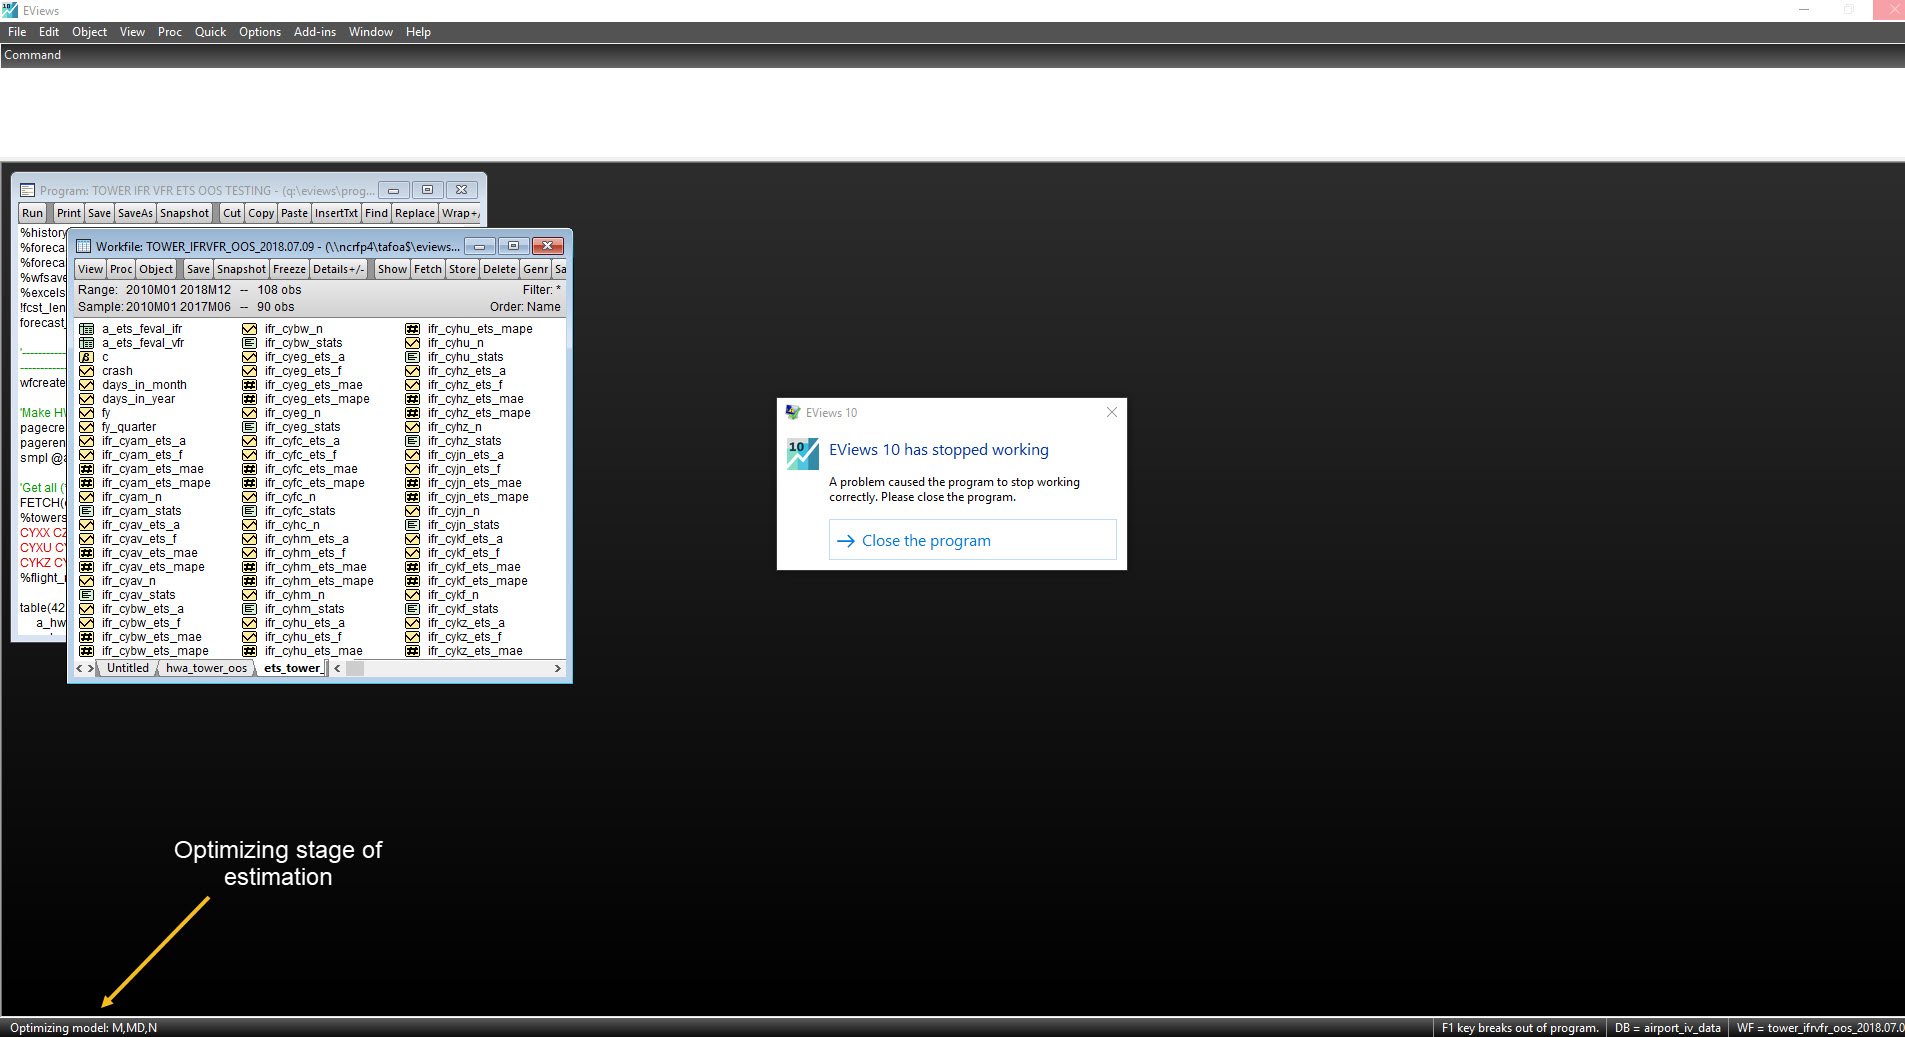This screenshot has height=1037, width=1905.
Task: Click the ifr_cybw_stats object icon
Action: coord(250,343)
